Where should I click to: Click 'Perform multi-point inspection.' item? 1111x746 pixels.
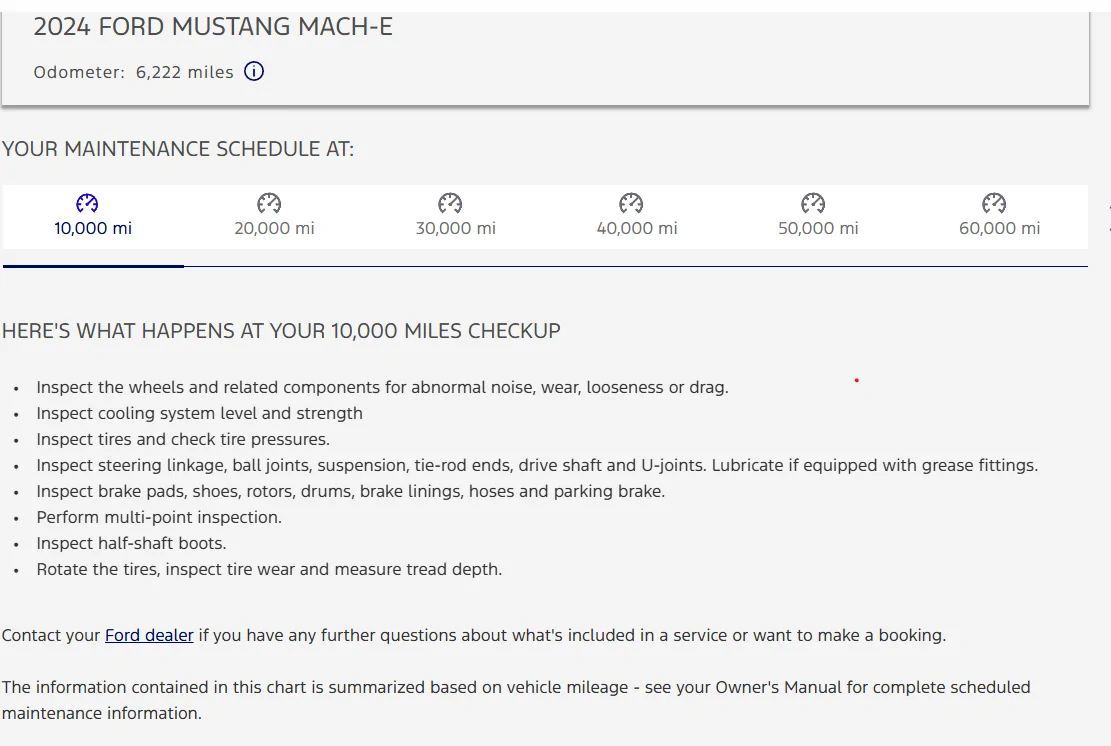[x=159, y=518]
